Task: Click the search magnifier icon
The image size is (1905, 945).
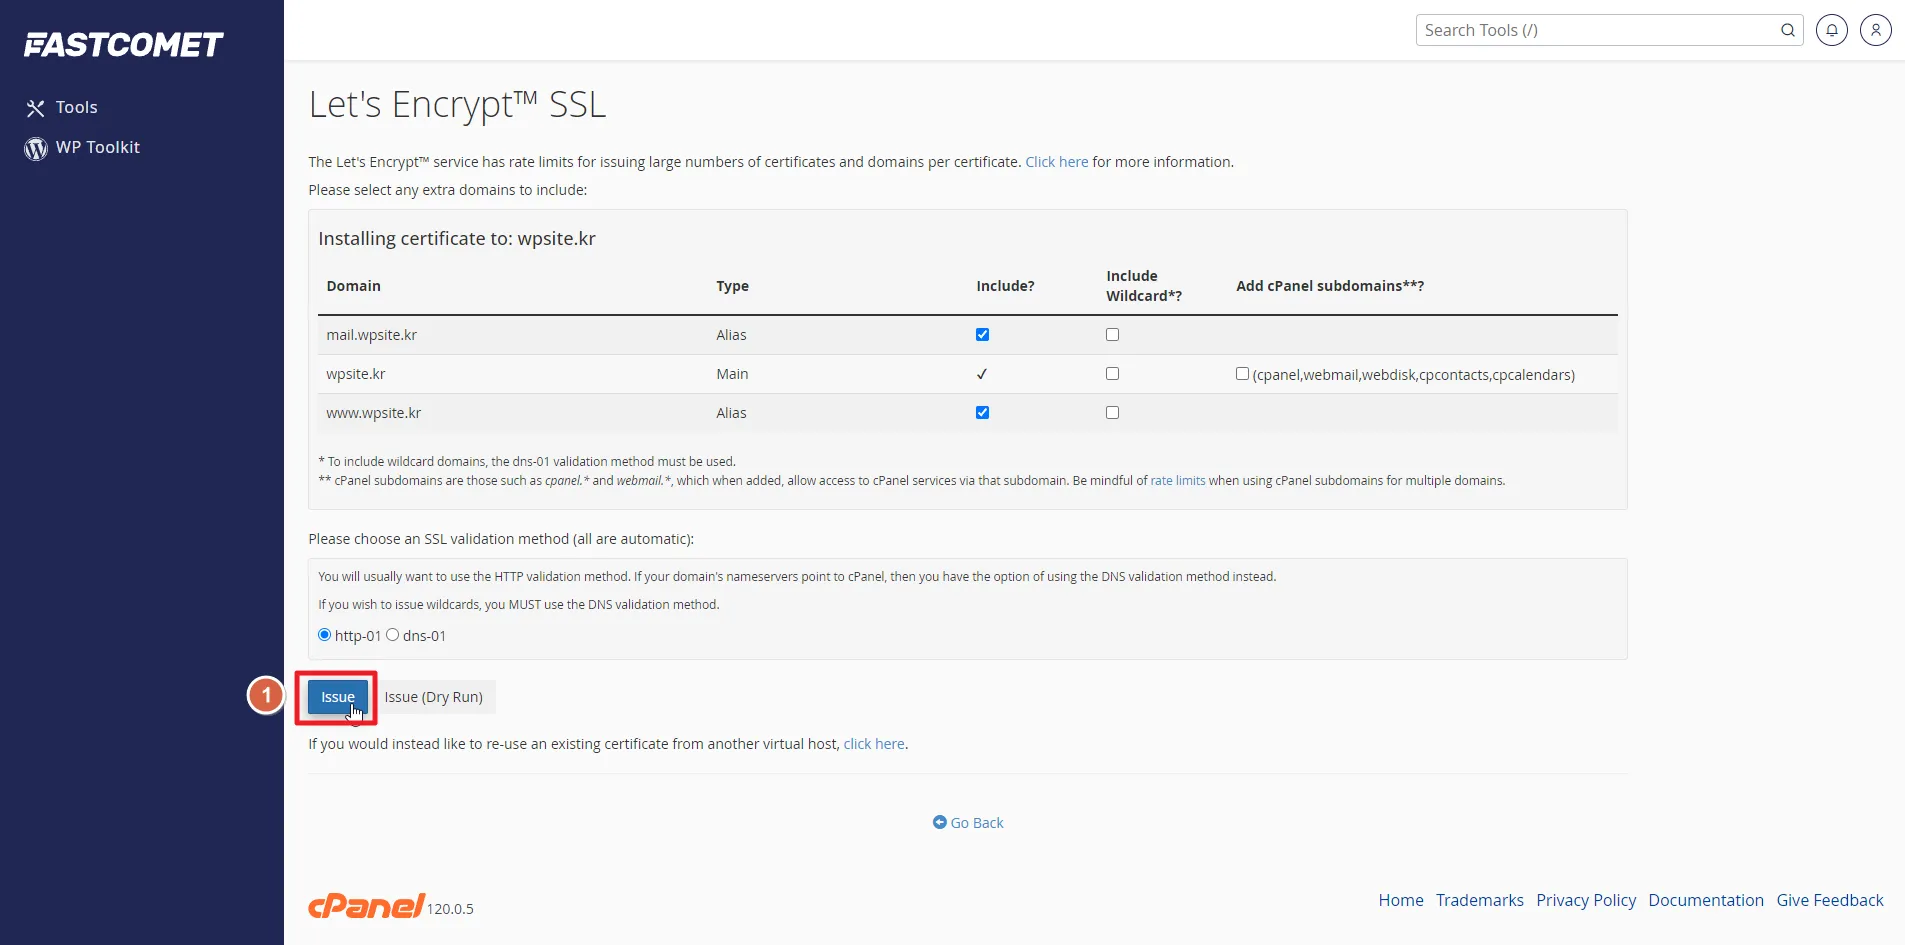Action: 1787,30
